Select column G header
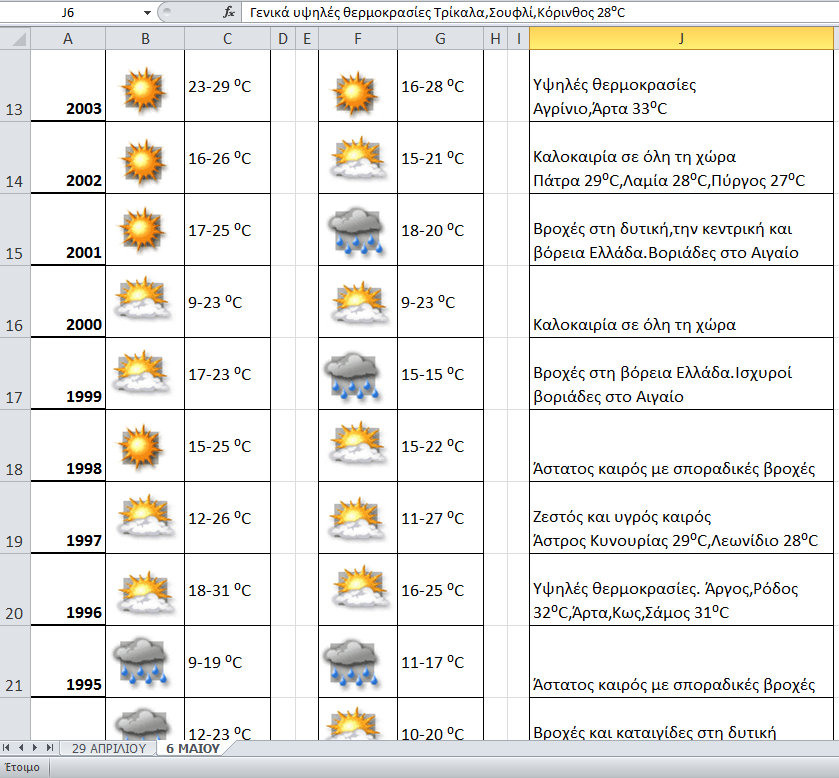The height and width of the screenshot is (778, 839). (x=439, y=38)
